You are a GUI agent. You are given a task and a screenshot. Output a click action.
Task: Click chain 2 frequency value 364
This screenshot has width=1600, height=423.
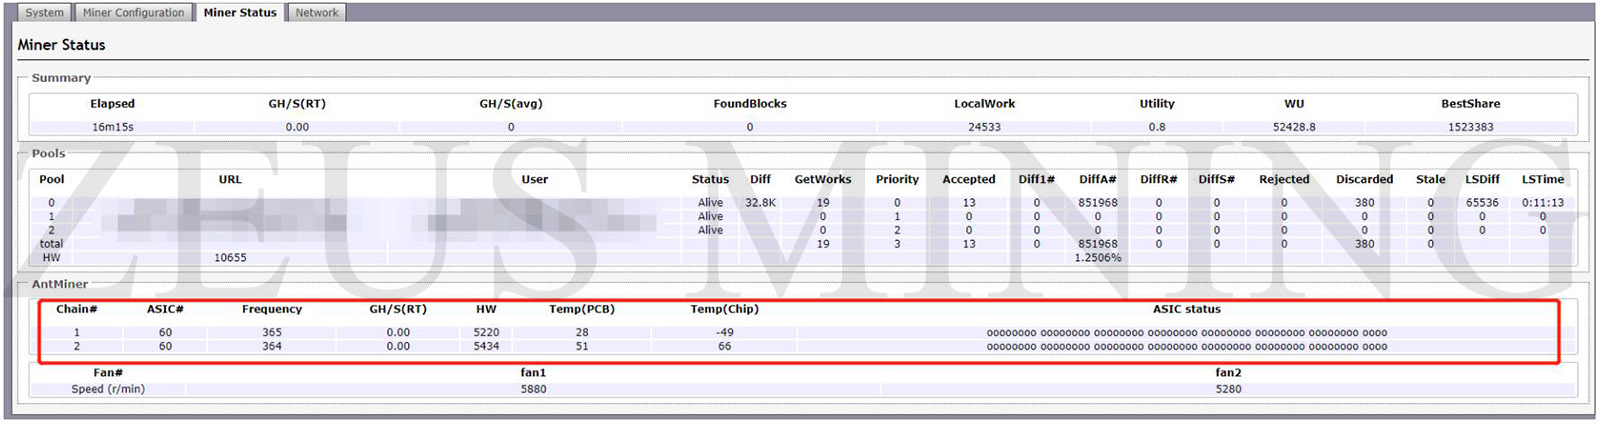click(x=272, y=346)
